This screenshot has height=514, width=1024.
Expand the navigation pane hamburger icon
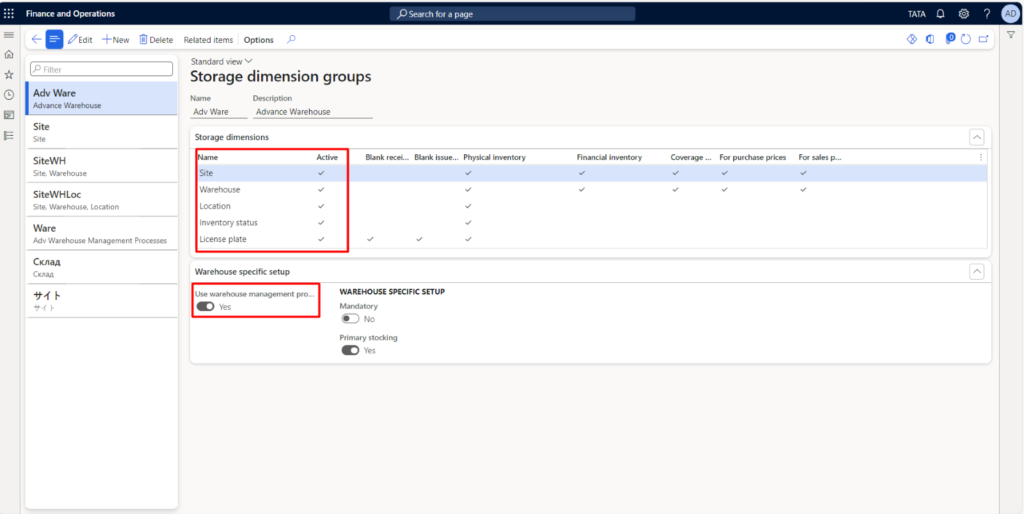9,35
